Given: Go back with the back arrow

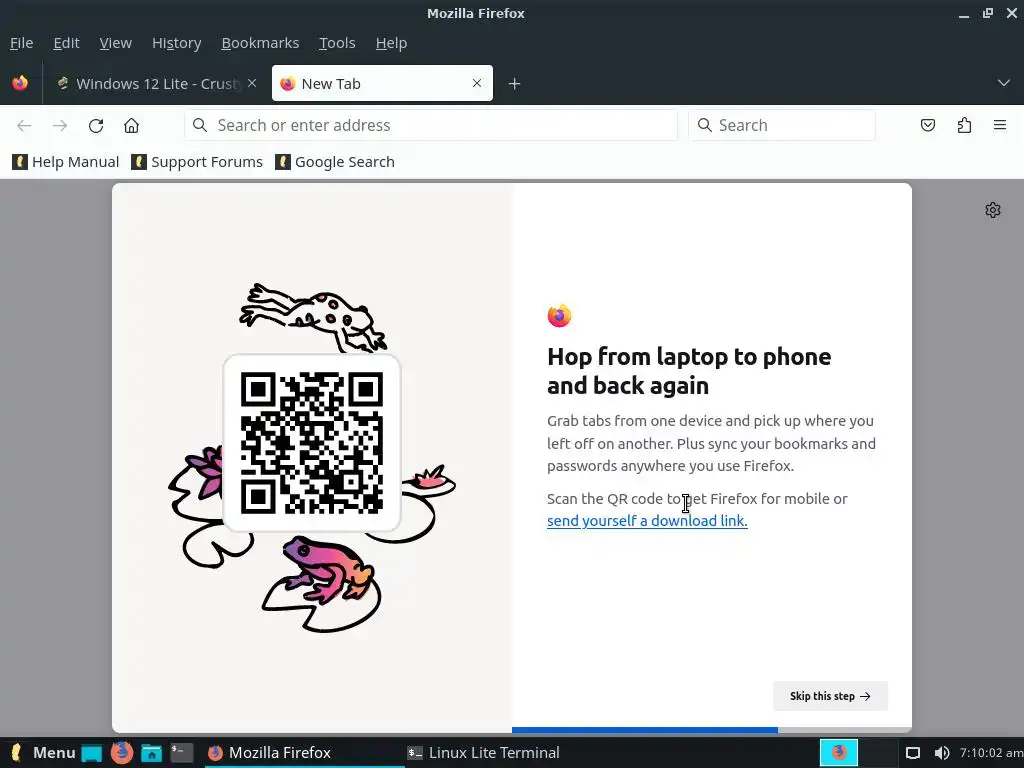Looking at the screenshot, I should 24,125.
